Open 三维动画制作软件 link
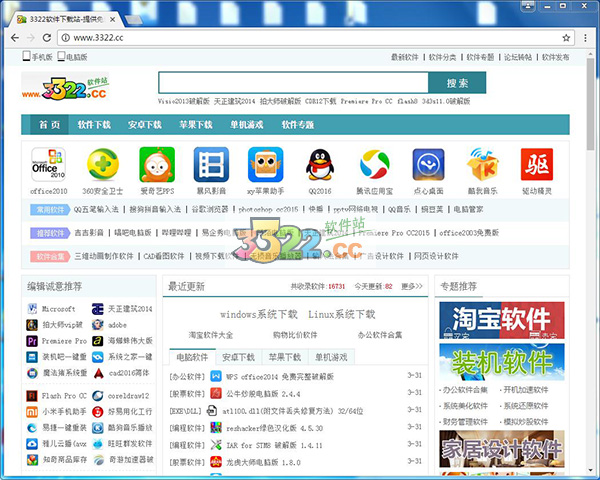 tap(104, 256)
